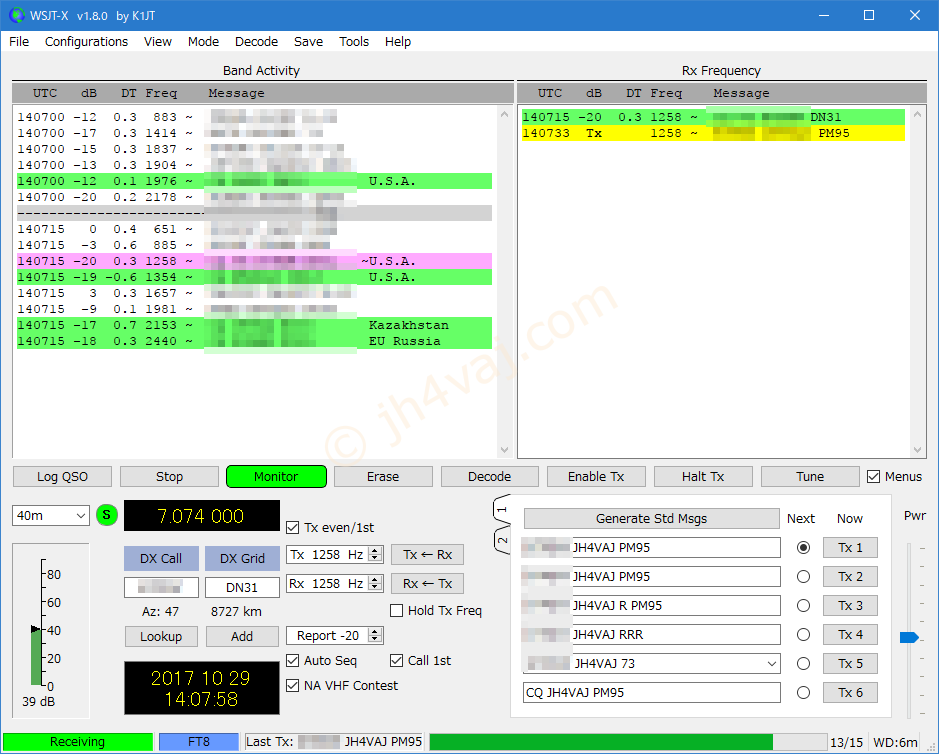Toggle the green Monitor button
The width and height of the screenshot is (939, 754).
tap(276, 477)
